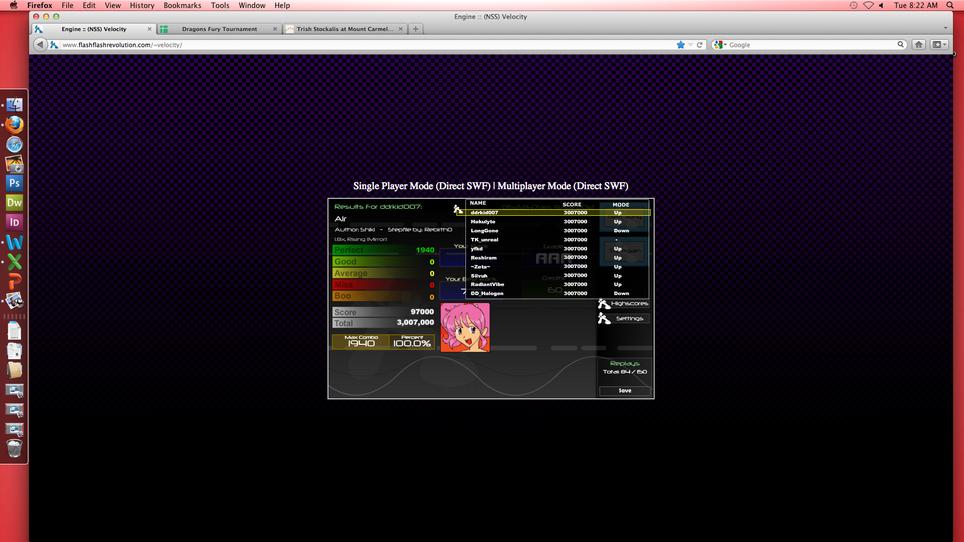
Task: Select Hakulyte highscore row
Action: coord(558,222)
